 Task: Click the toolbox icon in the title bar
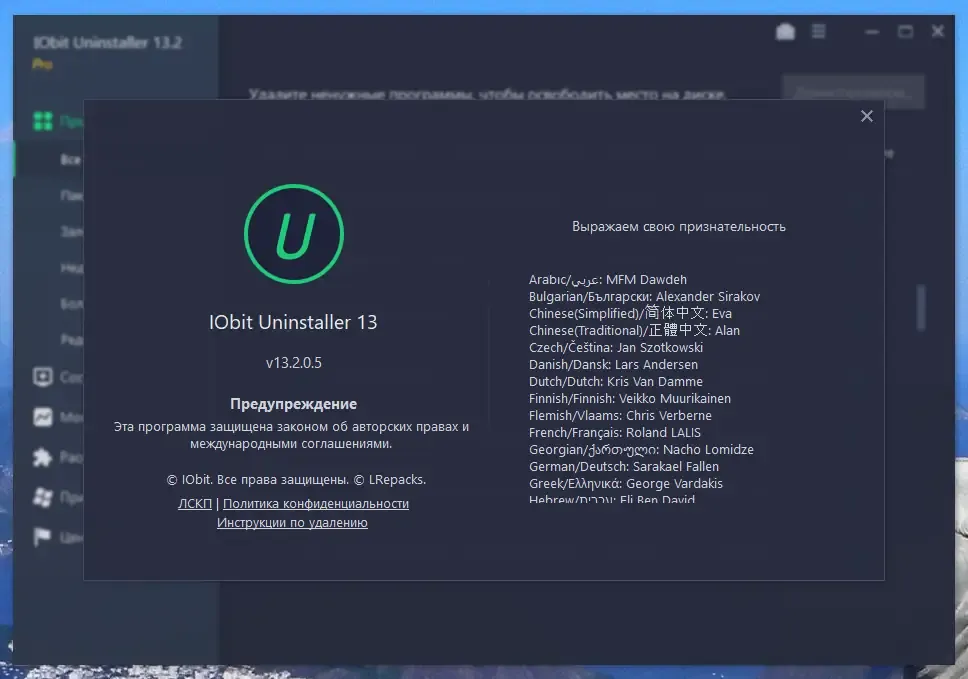point(785,31)
